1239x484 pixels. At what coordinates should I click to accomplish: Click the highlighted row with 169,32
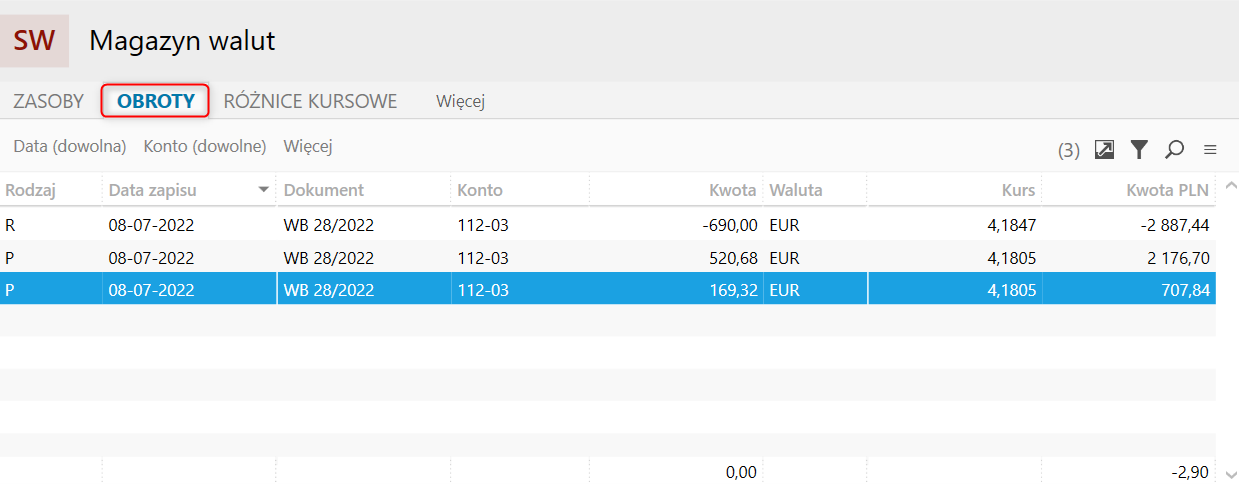point(608,290)
